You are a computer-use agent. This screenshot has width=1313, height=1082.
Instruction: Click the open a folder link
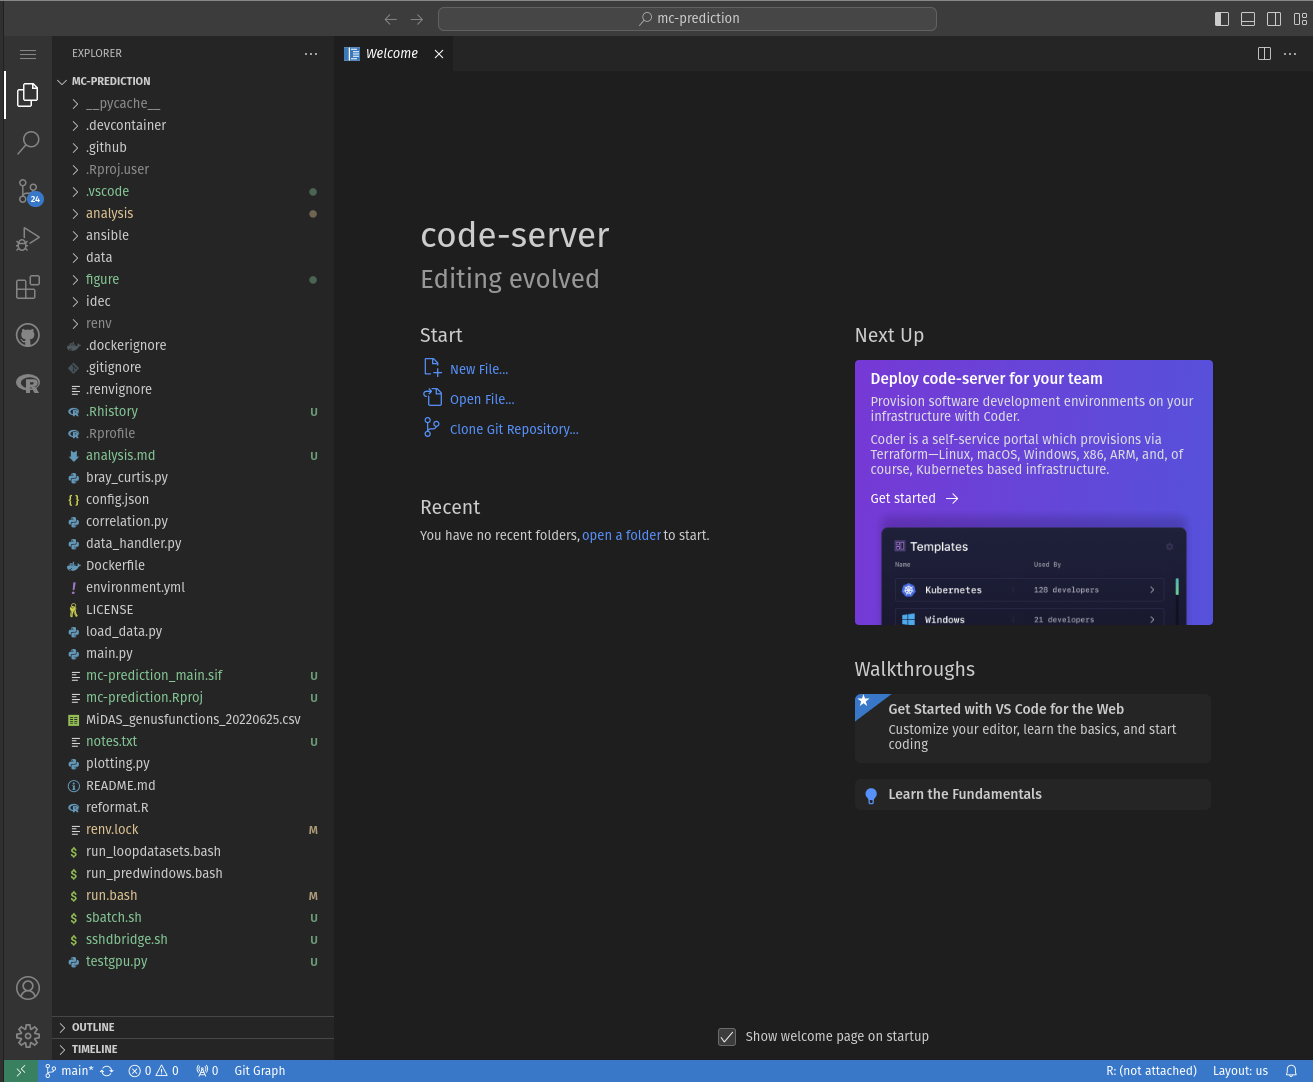(x=621, y=536)
